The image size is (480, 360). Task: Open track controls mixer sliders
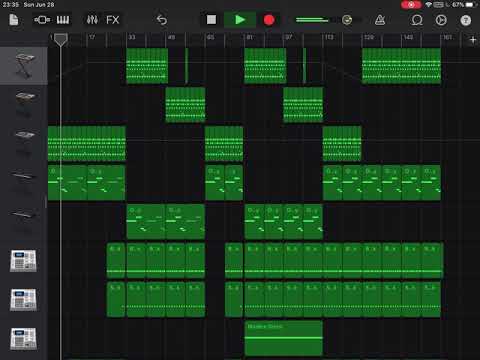pos(92,20)
